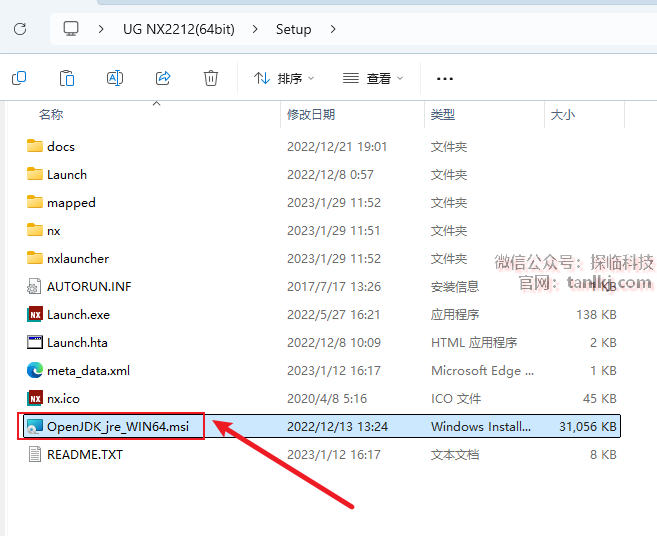657x536 pixels.
Task: Click the Copy toolbar icon
Action: click(x=19, y=78)
